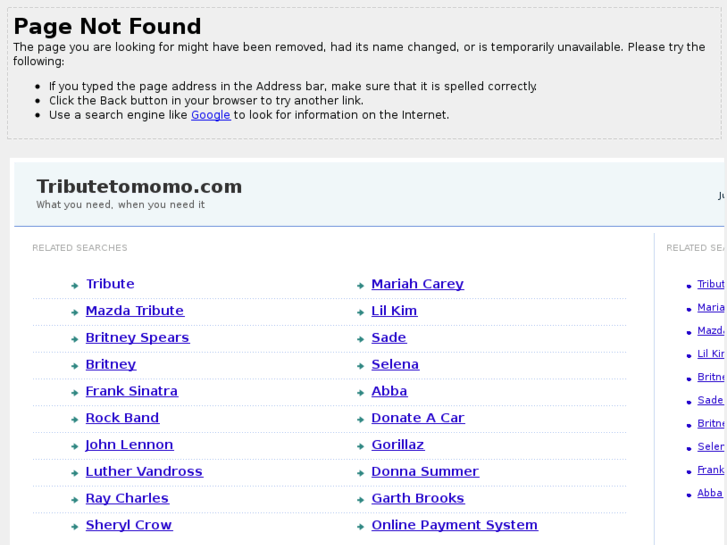Click the arrow bullet beside Sheryl Crow

coord(75,526)
